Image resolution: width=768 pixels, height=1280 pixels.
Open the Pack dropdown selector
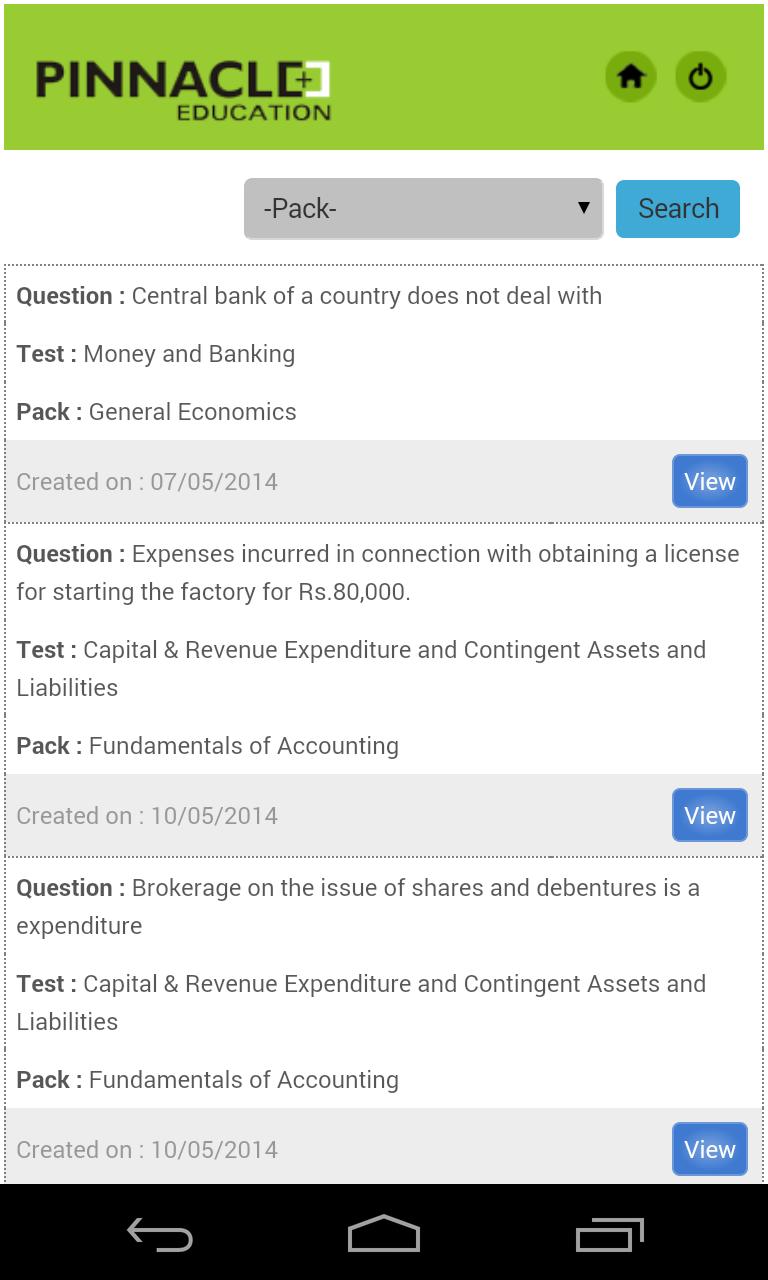pos(423,209)
